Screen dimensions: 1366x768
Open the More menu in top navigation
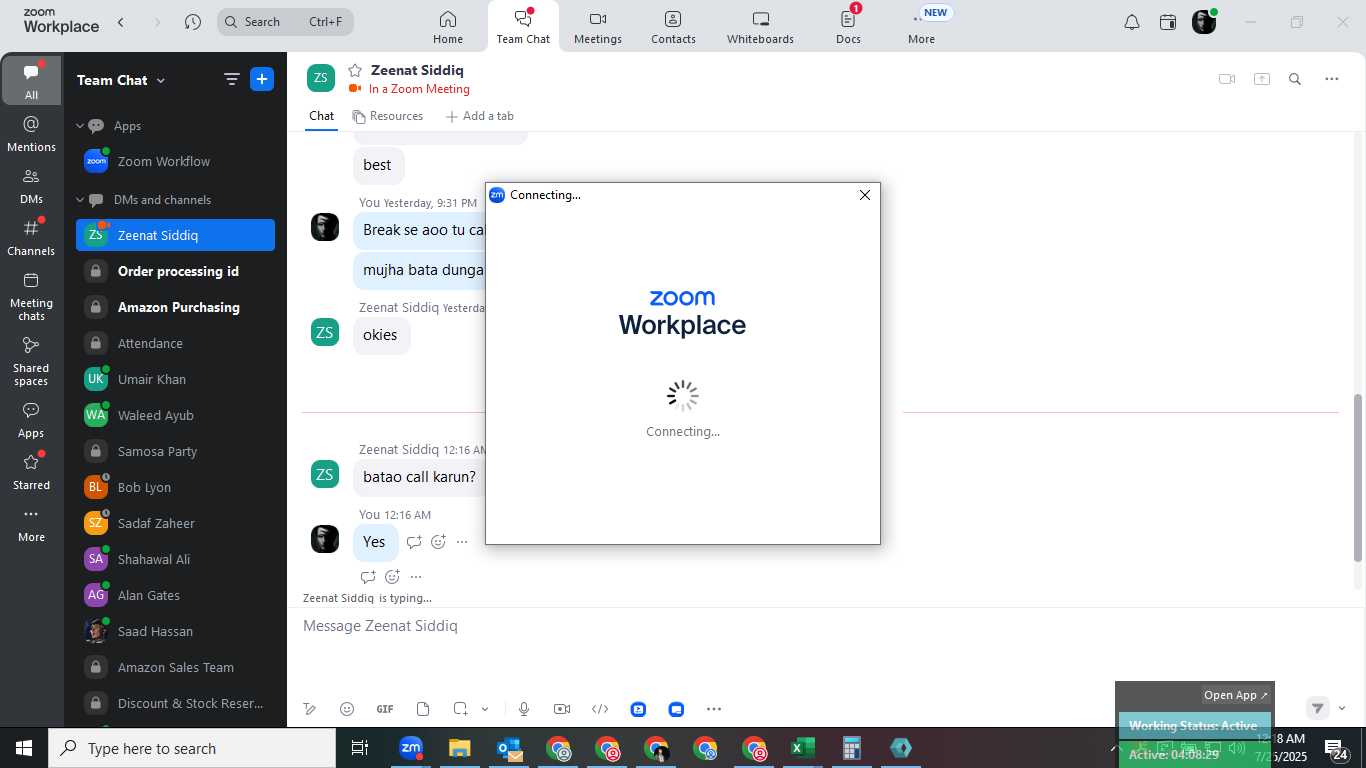pyautogui.click(x=921, y=27)
